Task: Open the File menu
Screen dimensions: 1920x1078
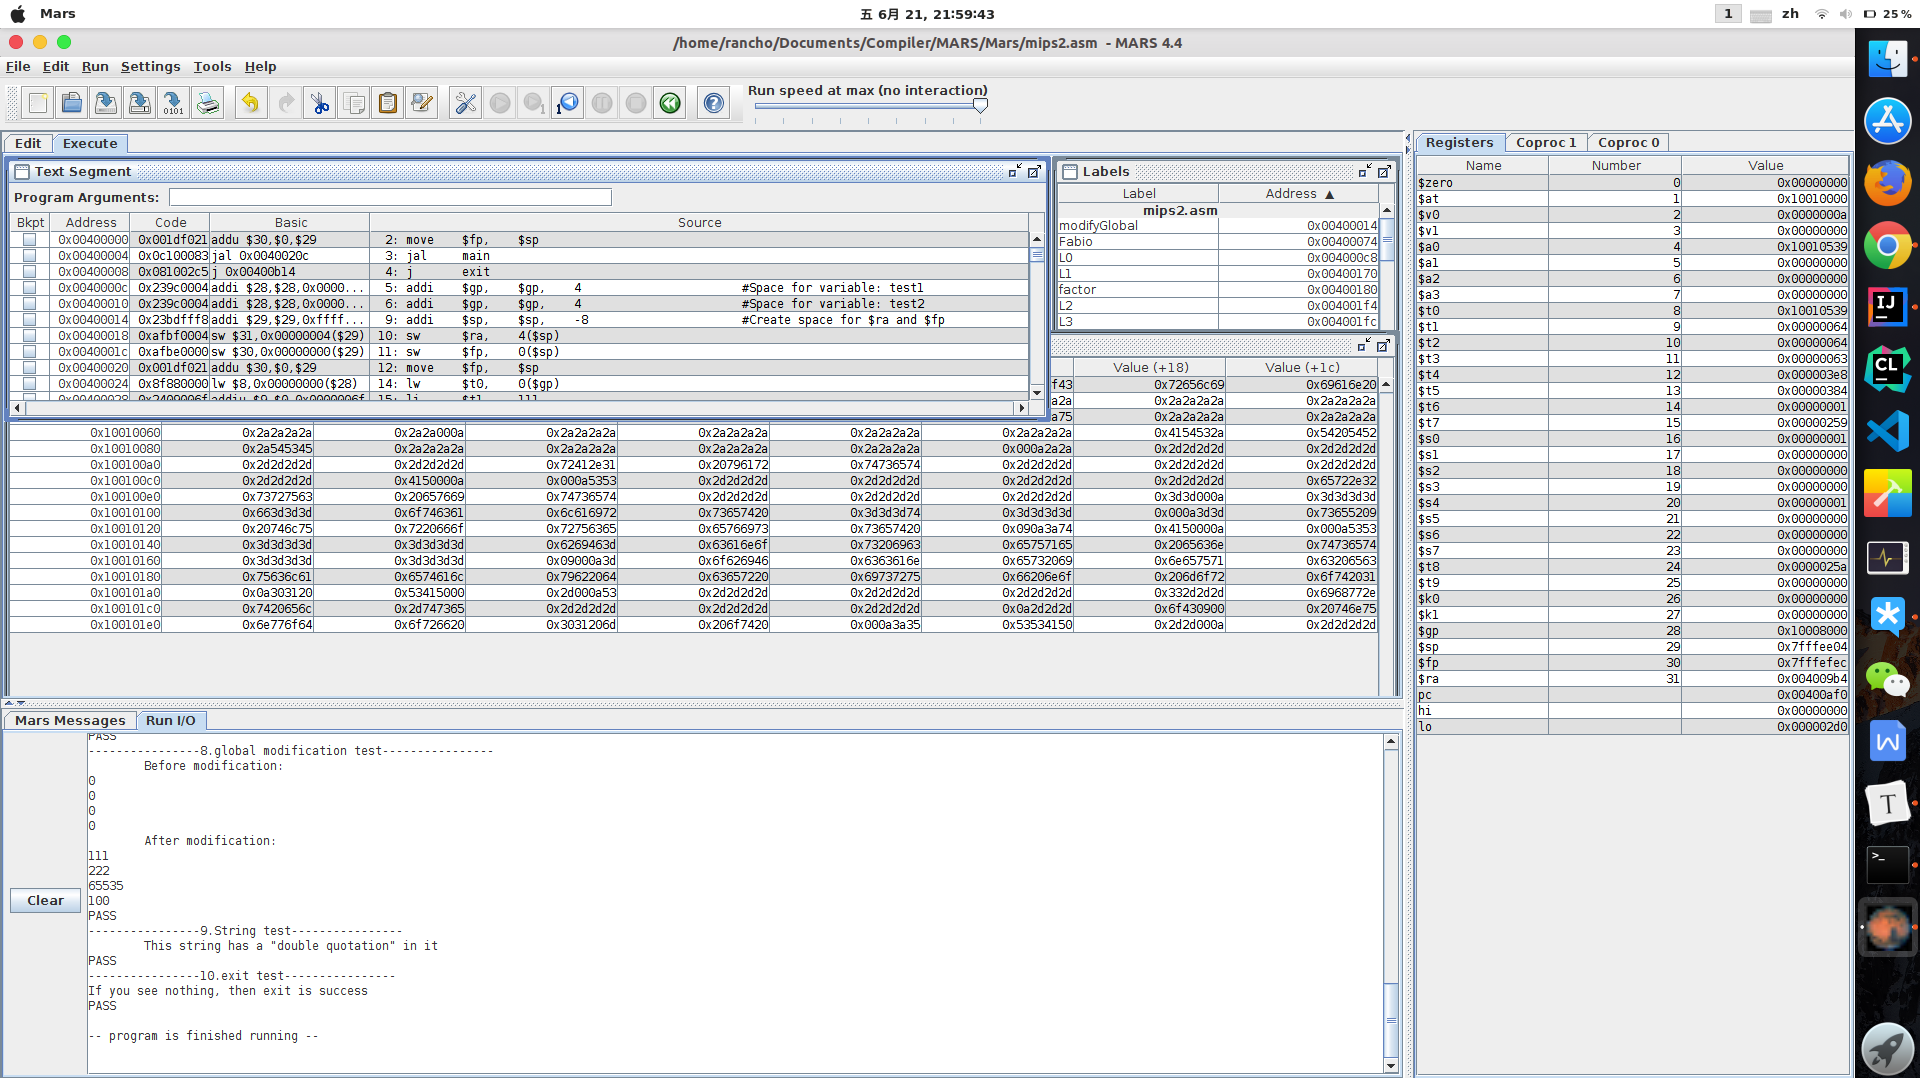Action: point(18,67)
